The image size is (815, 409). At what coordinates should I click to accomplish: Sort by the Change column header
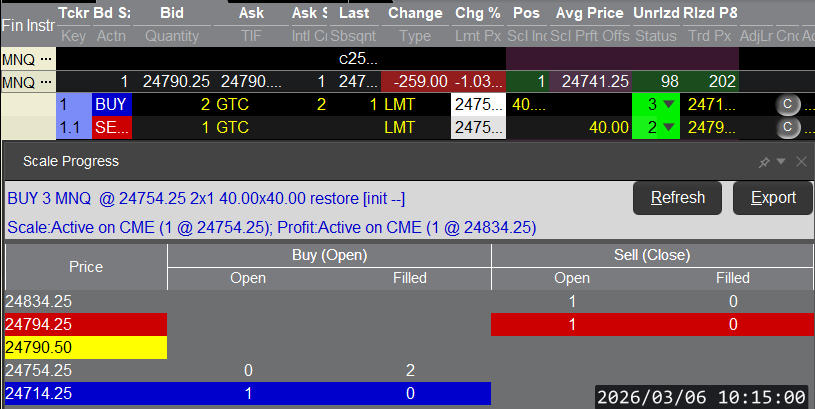tap(414, 14)
